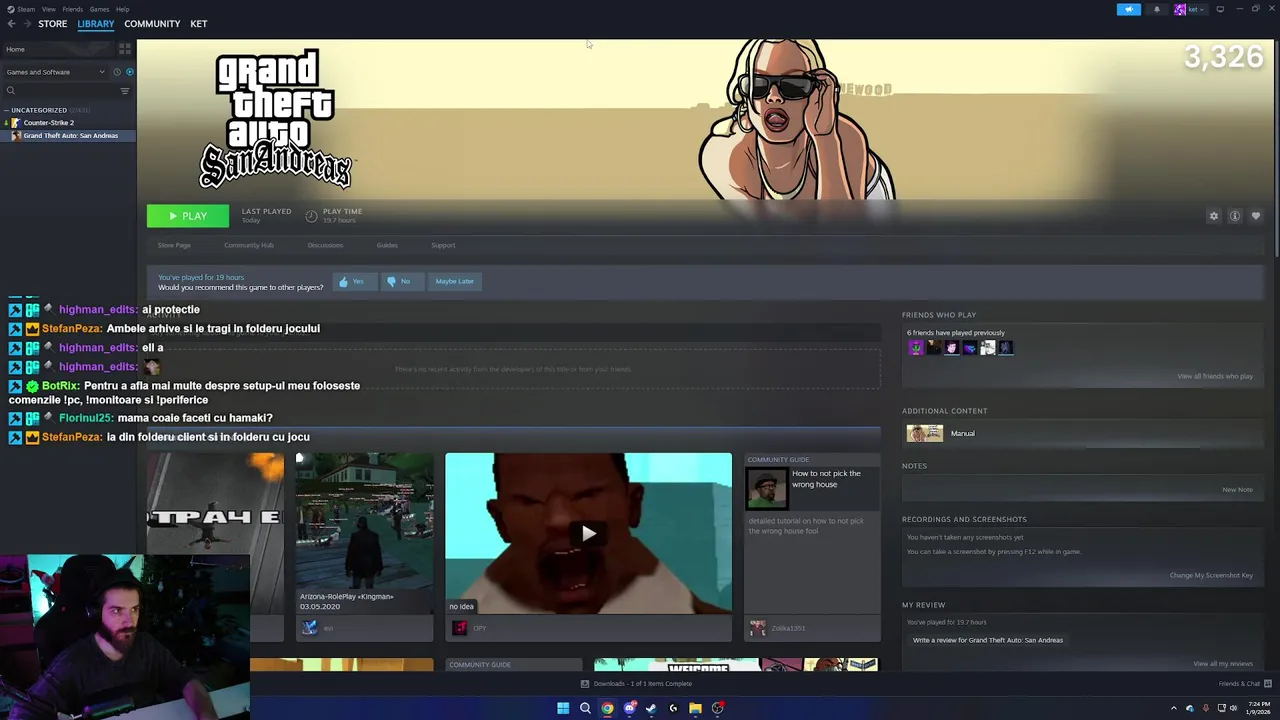
Task: Choose Maybe Later on recommendation prompt
Action: tap(454, 281)
